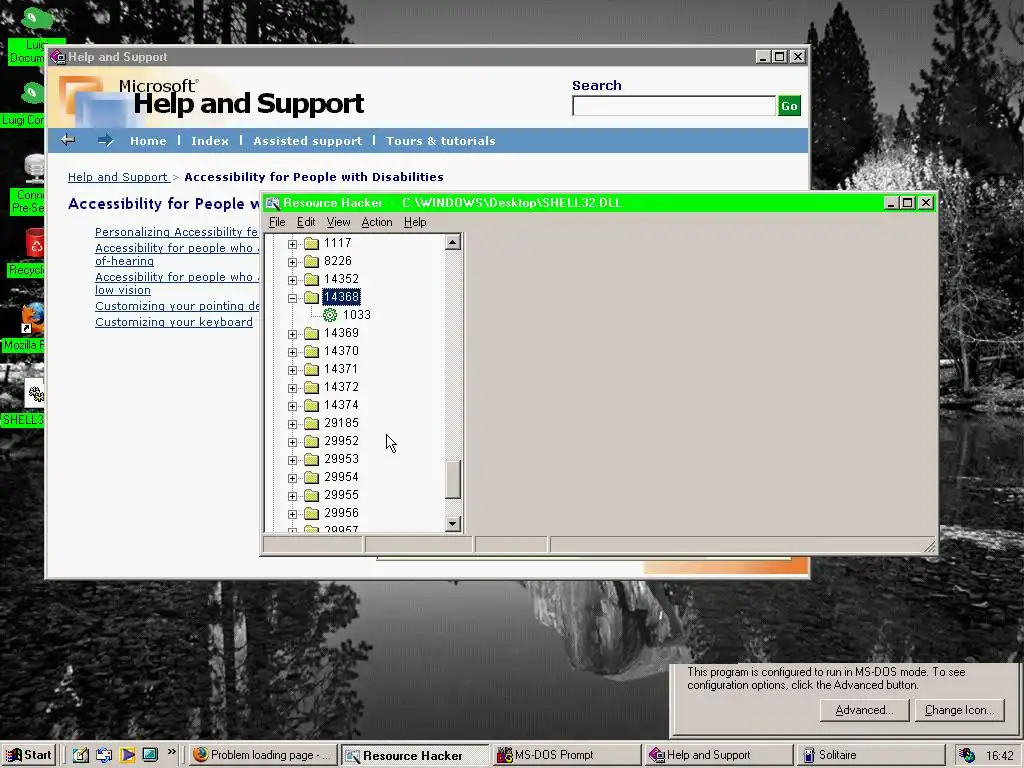The width and height of the screenshot is (1024, 768).
Task: Click the folder icon of 29956
Action: [x=312, y=513]
